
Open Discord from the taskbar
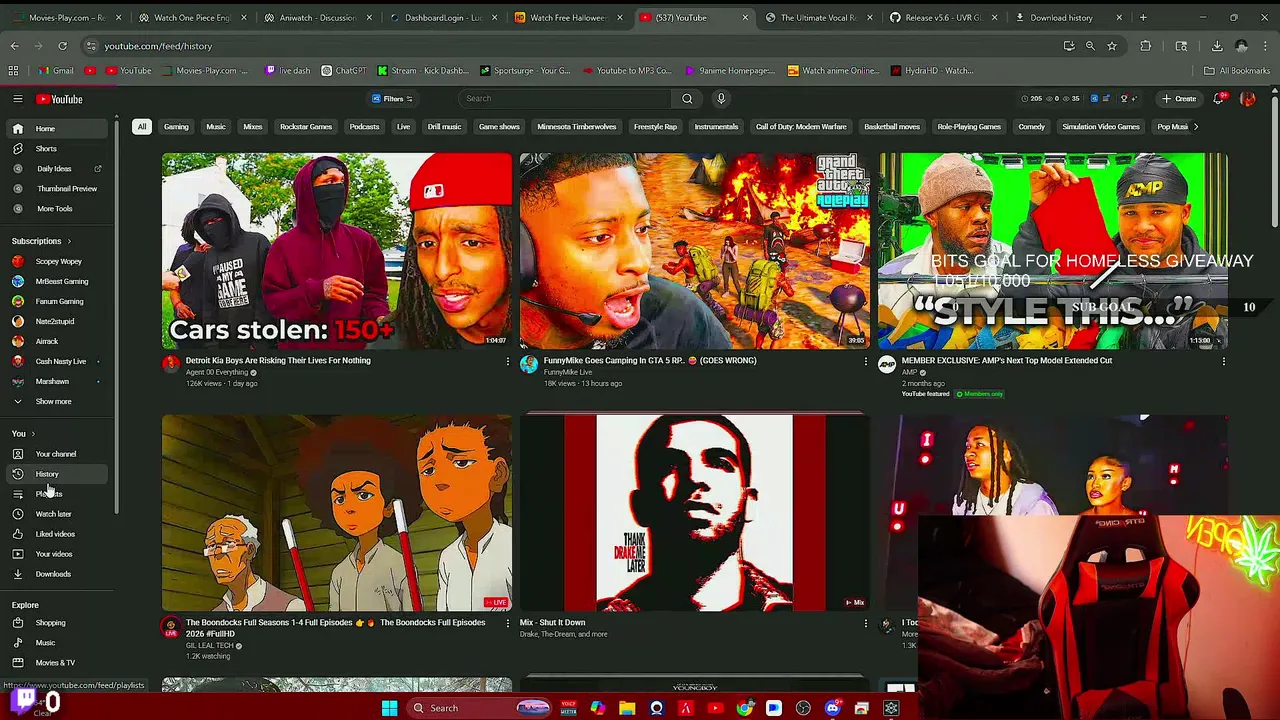click(x=832, y=708)
